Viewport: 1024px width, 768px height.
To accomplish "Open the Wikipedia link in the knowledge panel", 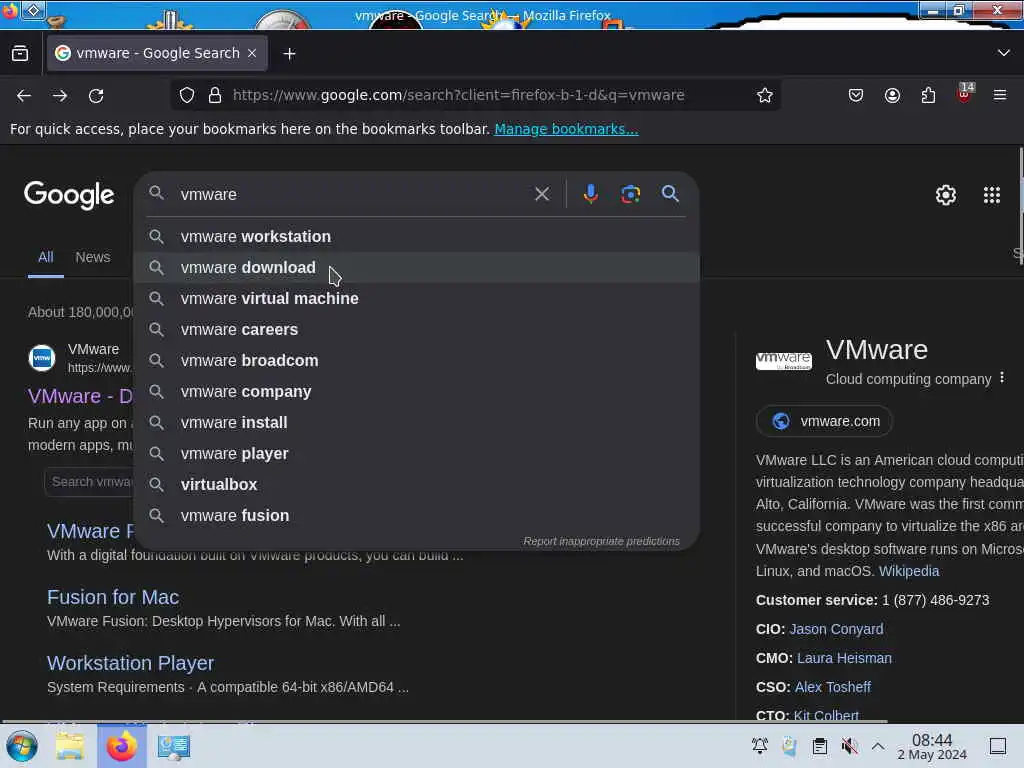I will 909,571.
